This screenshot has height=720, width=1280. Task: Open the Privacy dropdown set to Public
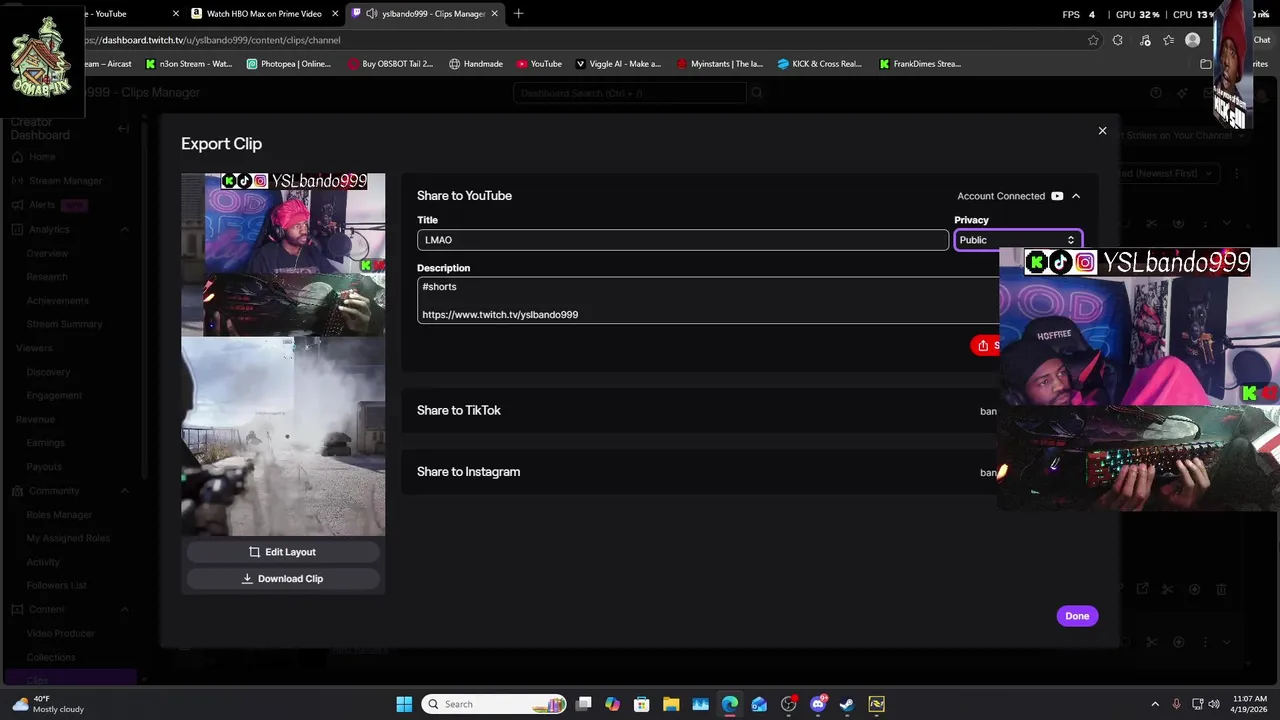(1018, 240)
